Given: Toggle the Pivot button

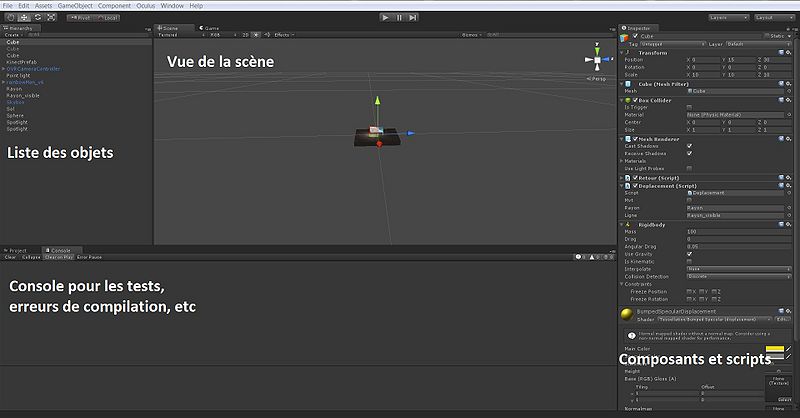Looking at the screenshot, I should (79, 17).
